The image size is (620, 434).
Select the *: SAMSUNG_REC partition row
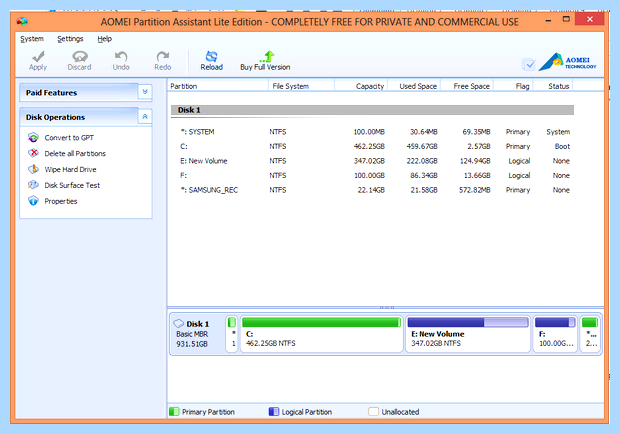click(x=372, y=190)
